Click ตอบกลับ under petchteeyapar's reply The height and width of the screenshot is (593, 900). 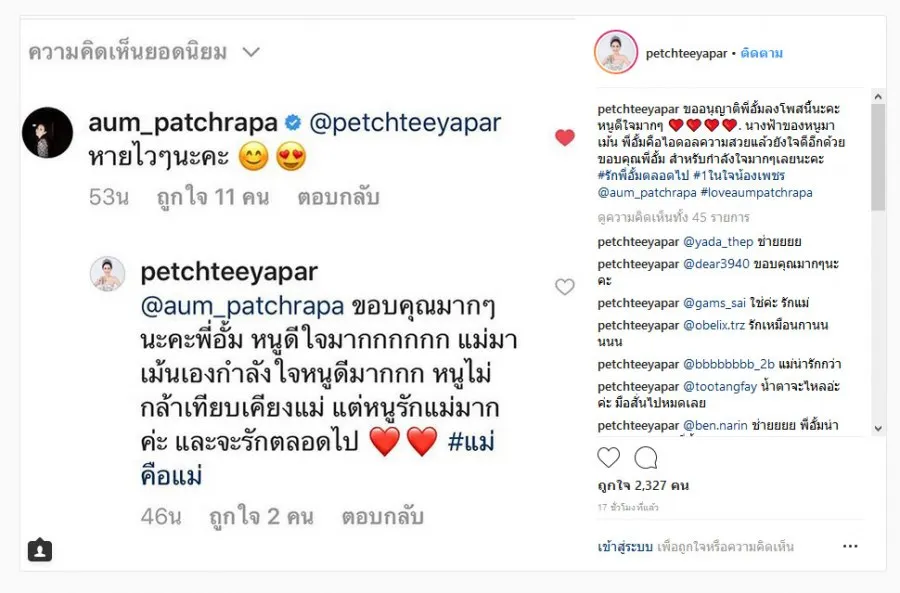coord(382,516)
